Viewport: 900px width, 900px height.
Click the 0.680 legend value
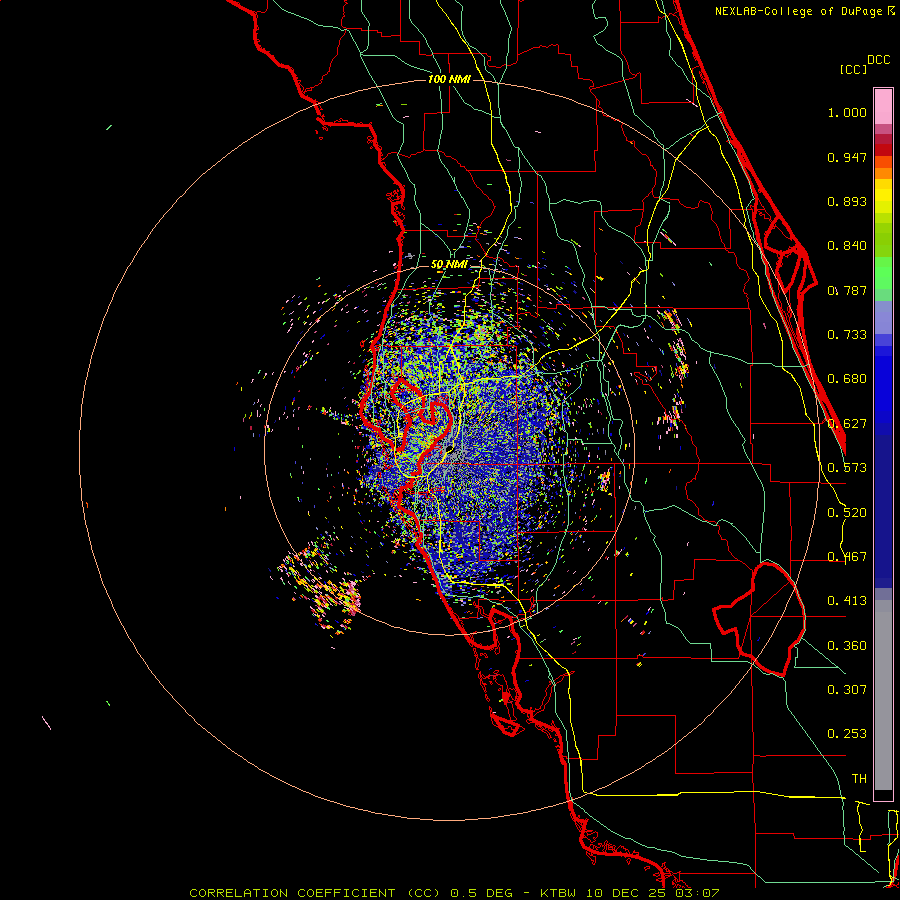(847, 379)
